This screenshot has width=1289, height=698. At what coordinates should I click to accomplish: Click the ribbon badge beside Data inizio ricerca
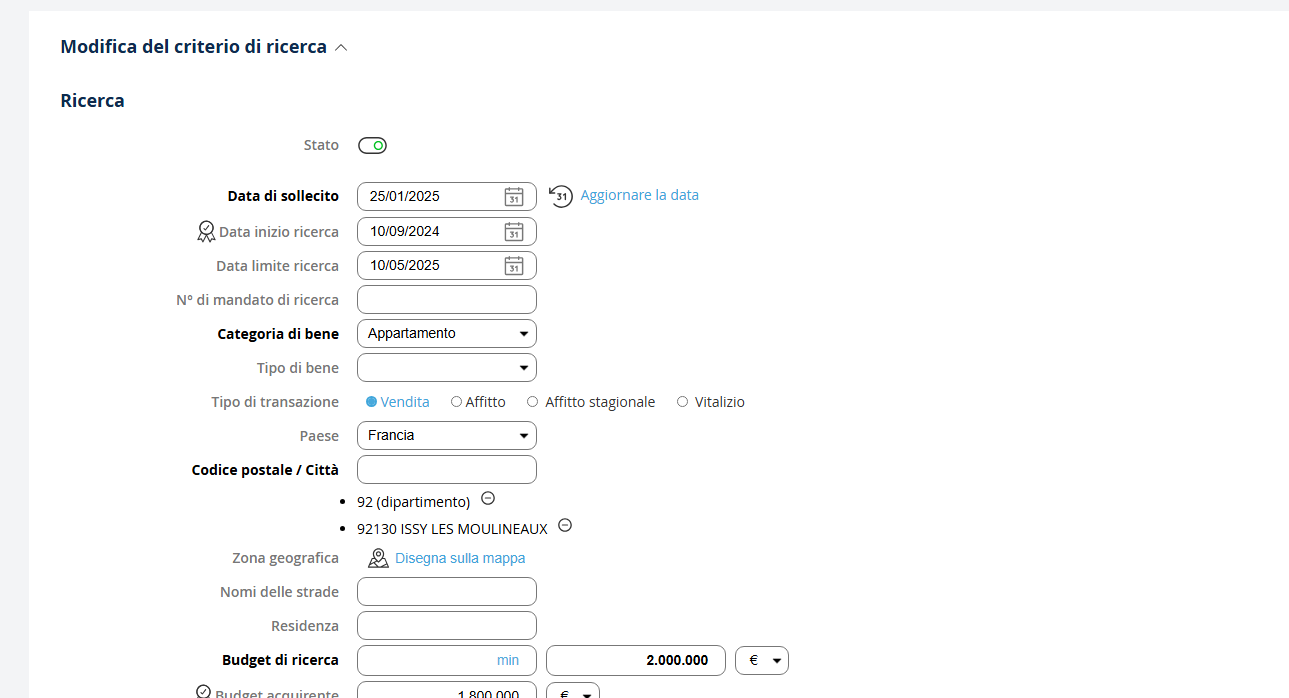pyautogui.click(x=206, y=232)
